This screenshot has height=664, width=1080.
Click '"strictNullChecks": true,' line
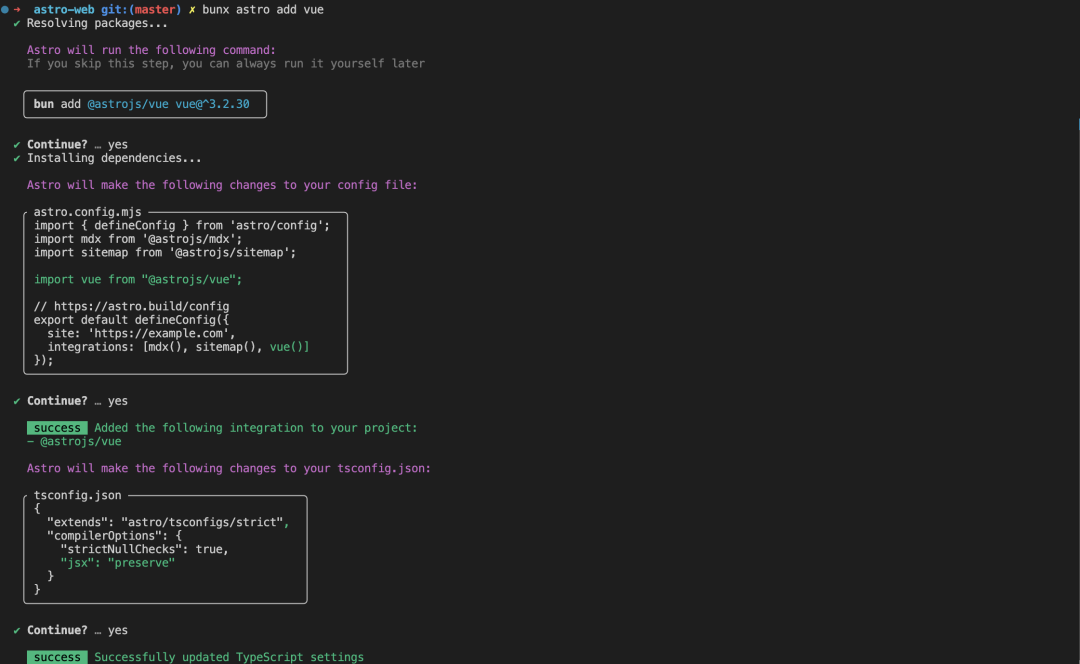tap(145, 549)
